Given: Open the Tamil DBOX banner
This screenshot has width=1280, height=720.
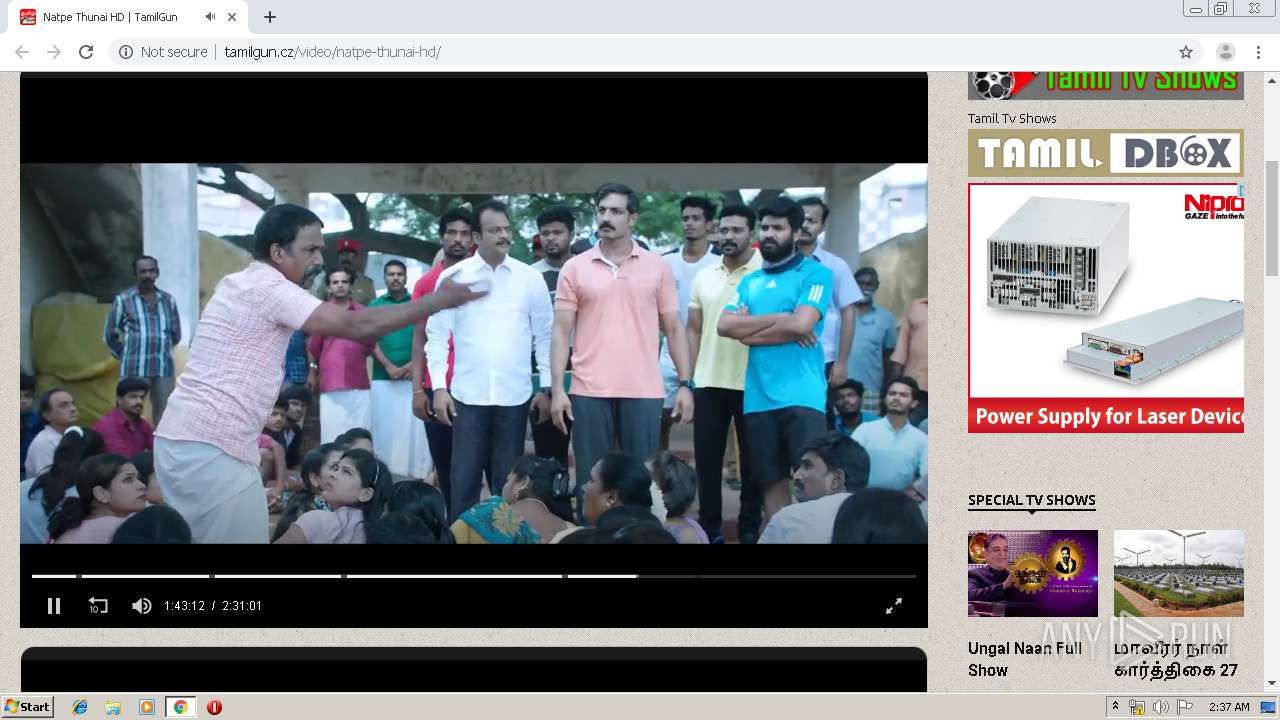Looking at the screenshot, I should click(x=1106, y=153).
